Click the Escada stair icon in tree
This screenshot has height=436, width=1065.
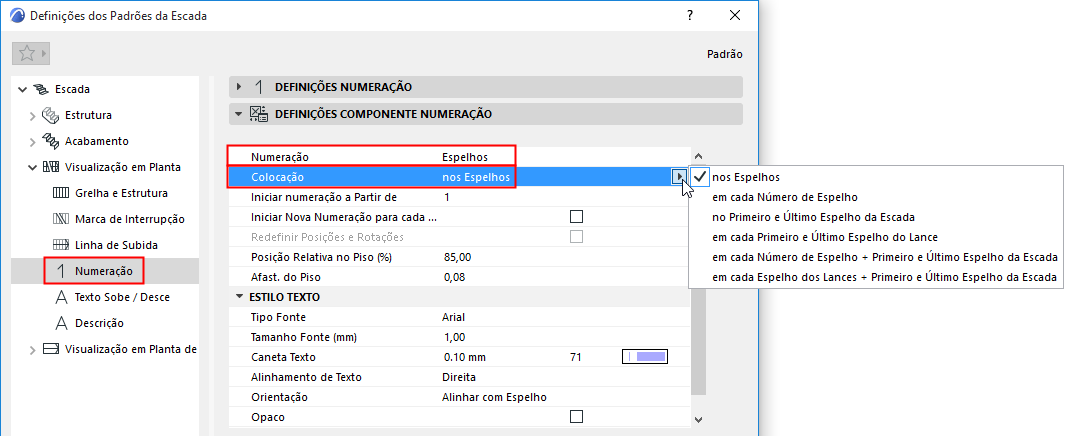click(42, 89)
